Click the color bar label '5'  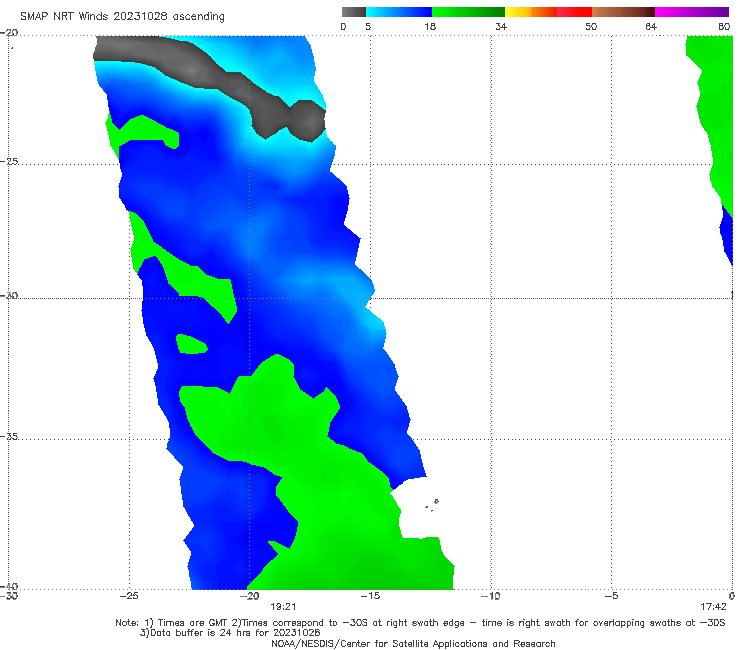coord(368,26)
